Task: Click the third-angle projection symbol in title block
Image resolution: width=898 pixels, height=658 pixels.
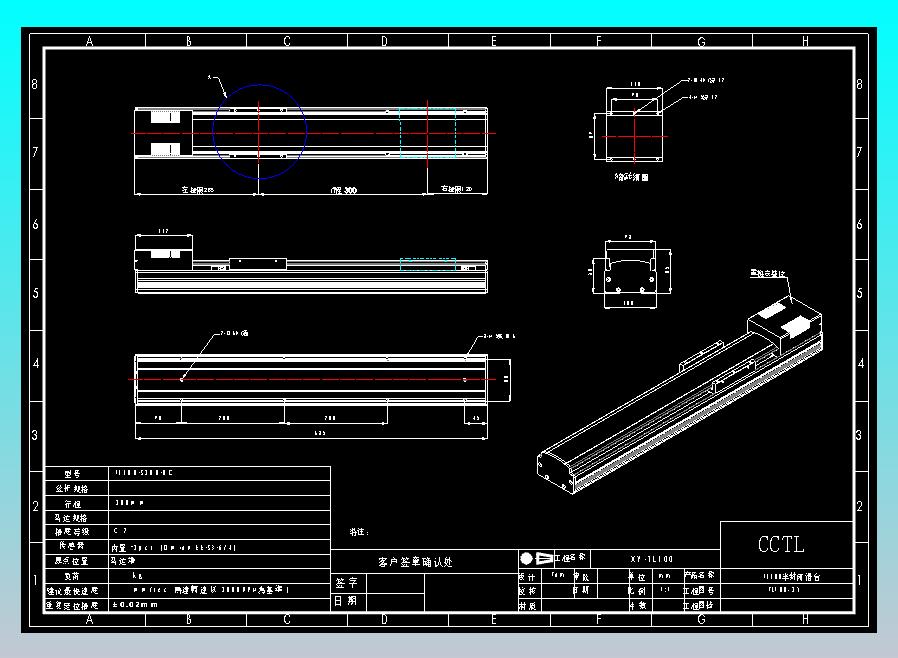Action: coord(536,558)
